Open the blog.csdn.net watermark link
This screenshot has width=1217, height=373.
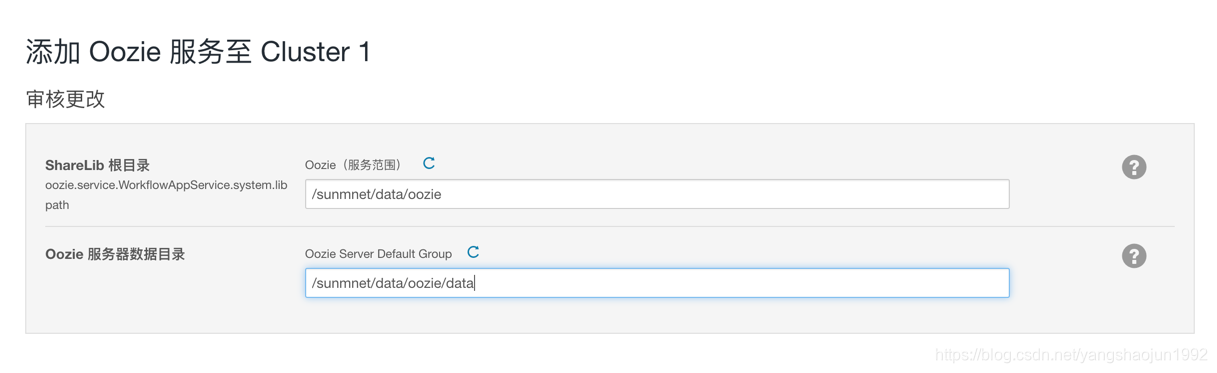point(1071,355)
